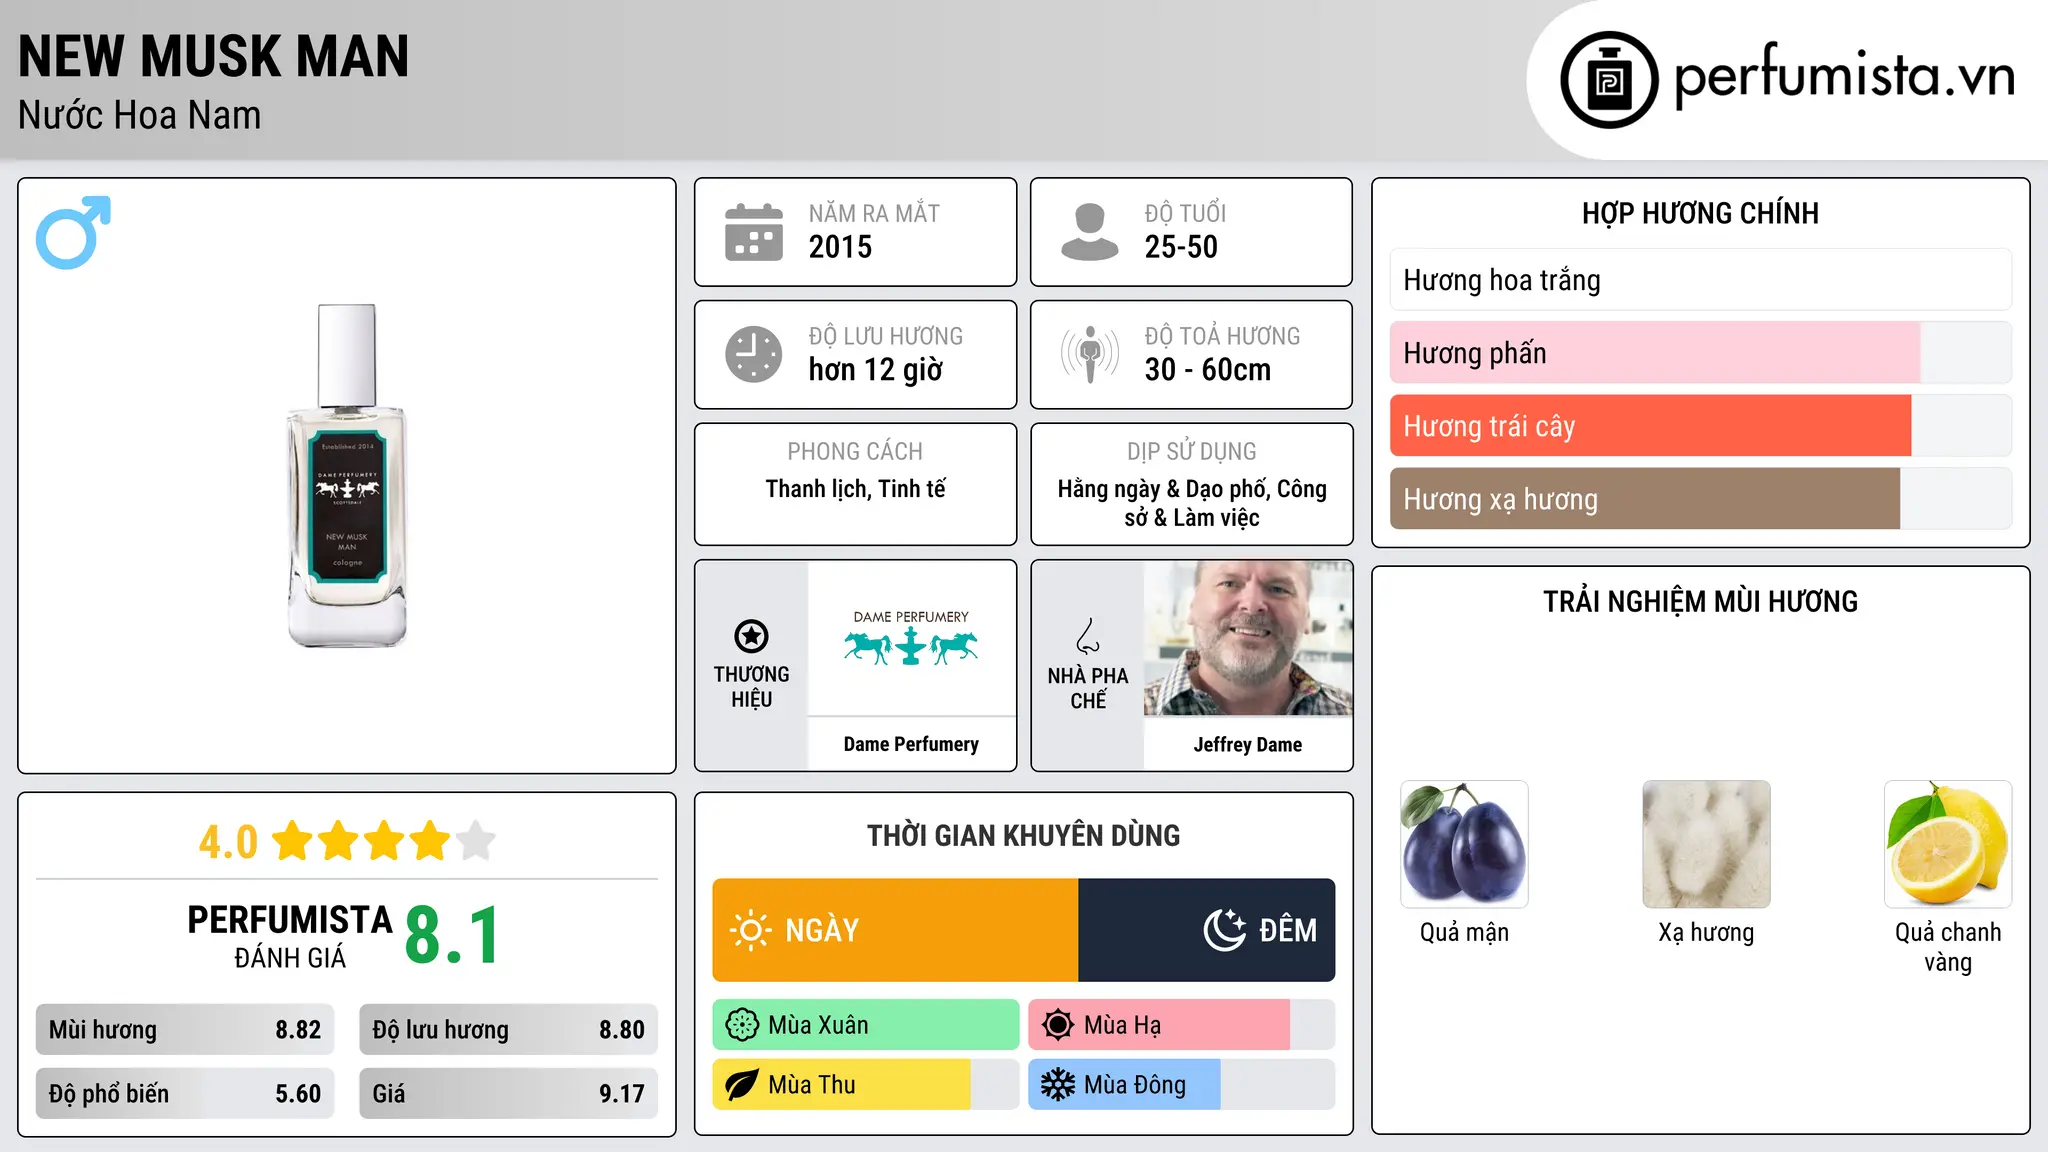Click the grey fifth rating star
The width and height of the screenshot is (2048, 1152).
click(476, 840)
